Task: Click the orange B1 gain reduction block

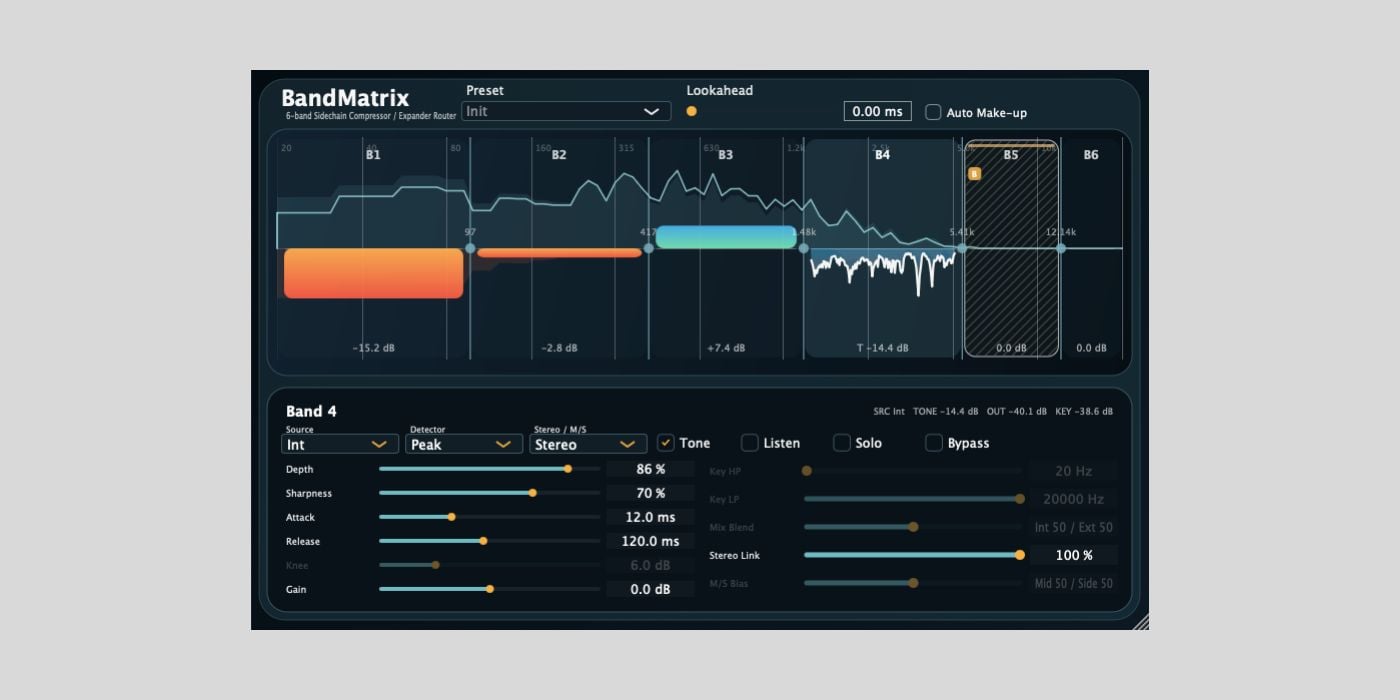Action: (x=373, y=273)
